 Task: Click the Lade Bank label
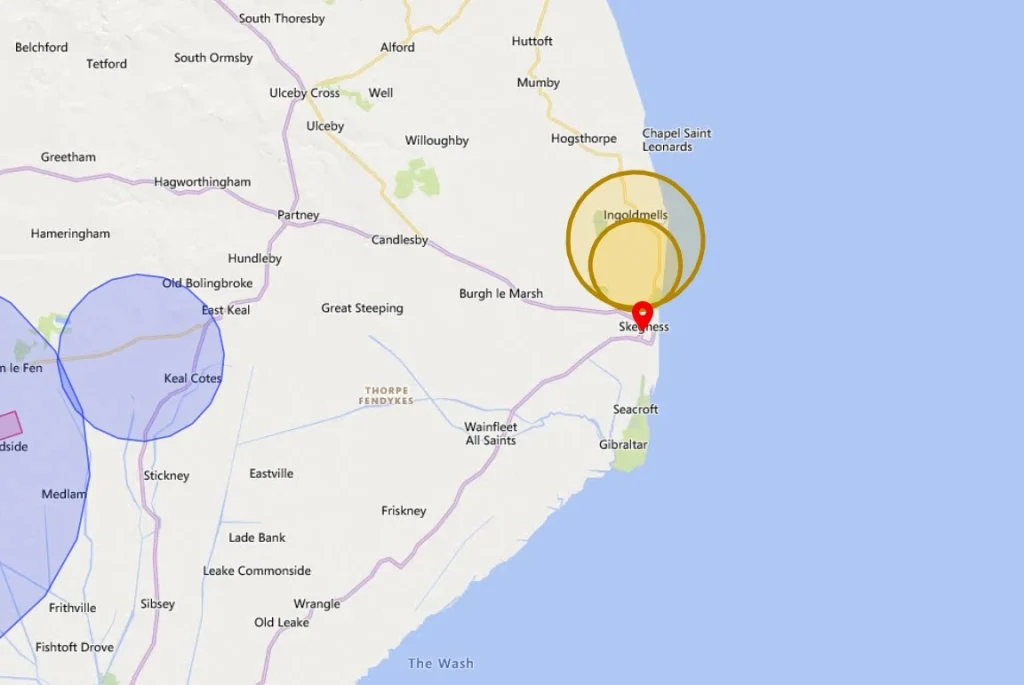tap(257, 537)
